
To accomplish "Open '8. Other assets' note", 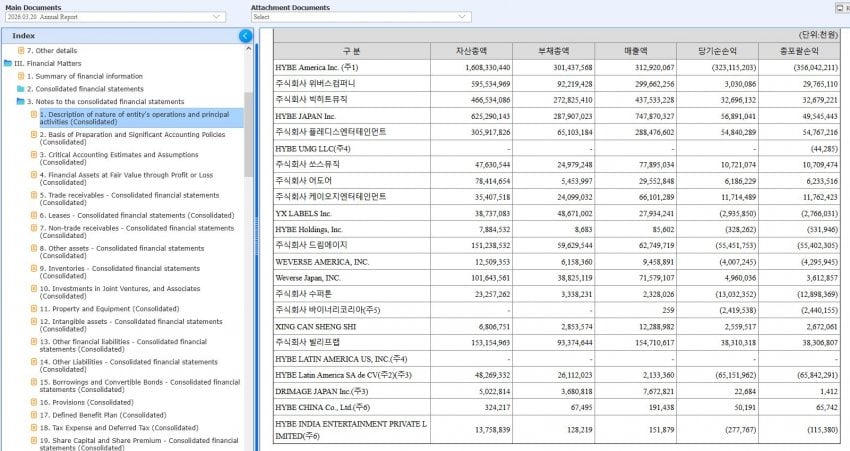I will tap(122, 252).
